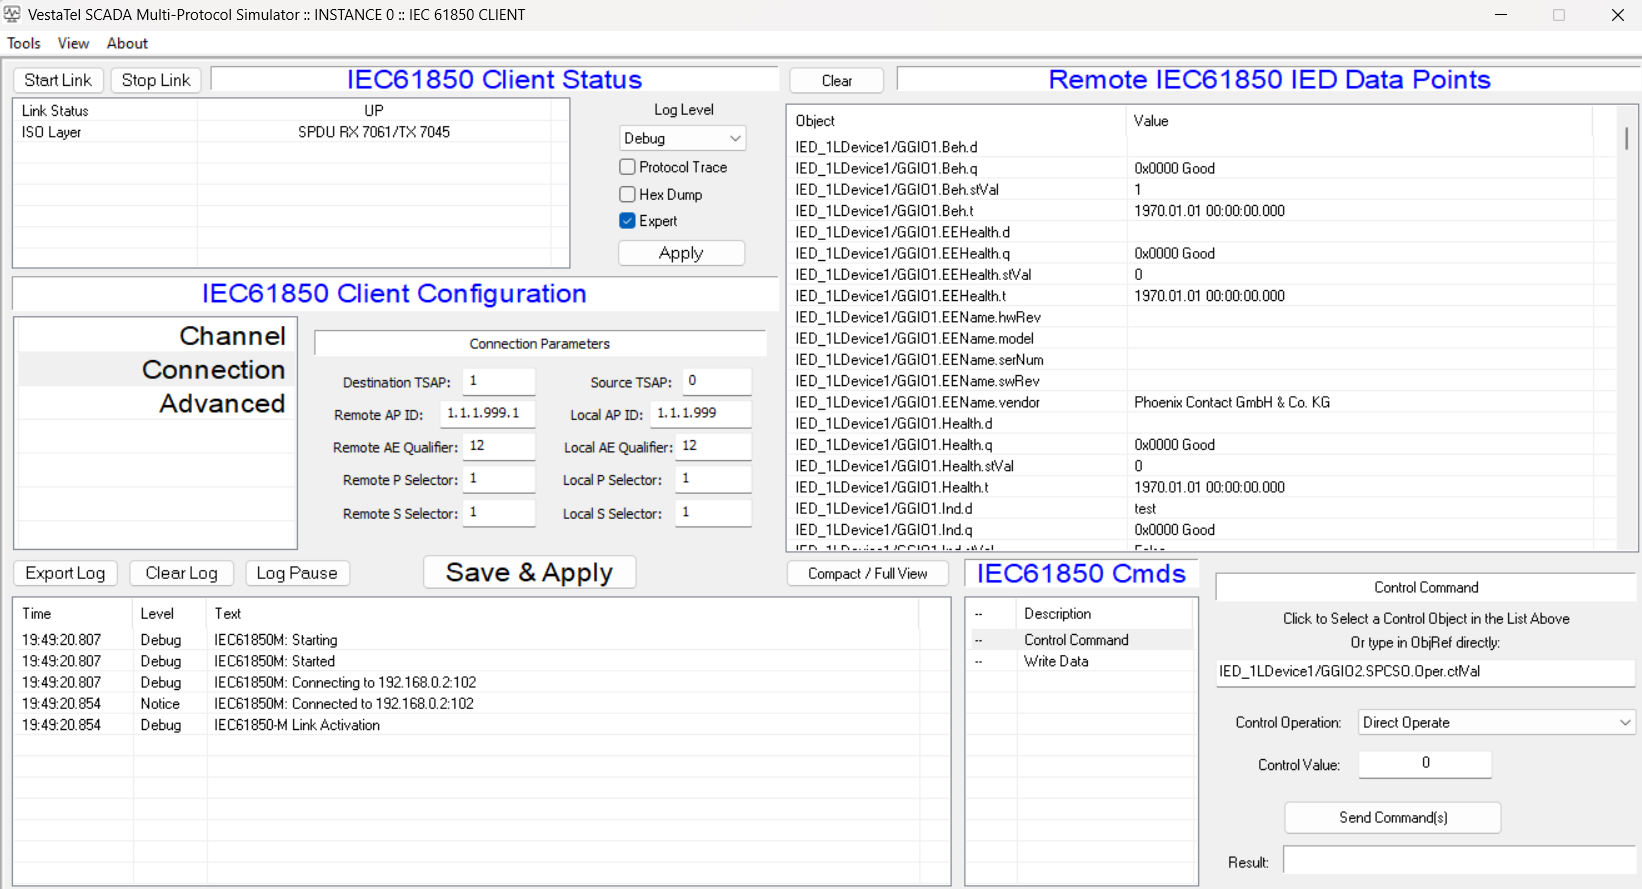Open the About menu
The height and width of the screenshot is (889, 1642).
click(127, 43)
